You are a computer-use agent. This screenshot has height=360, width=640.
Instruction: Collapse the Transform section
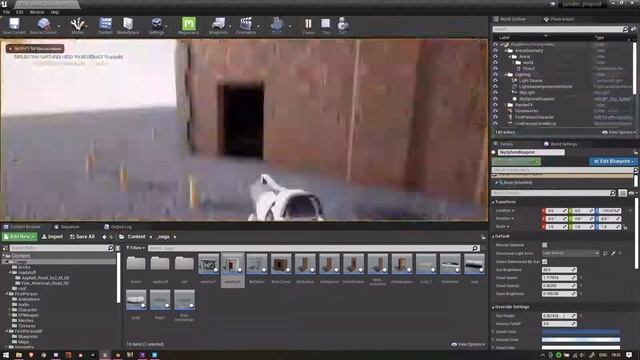[x=493, y=202]
